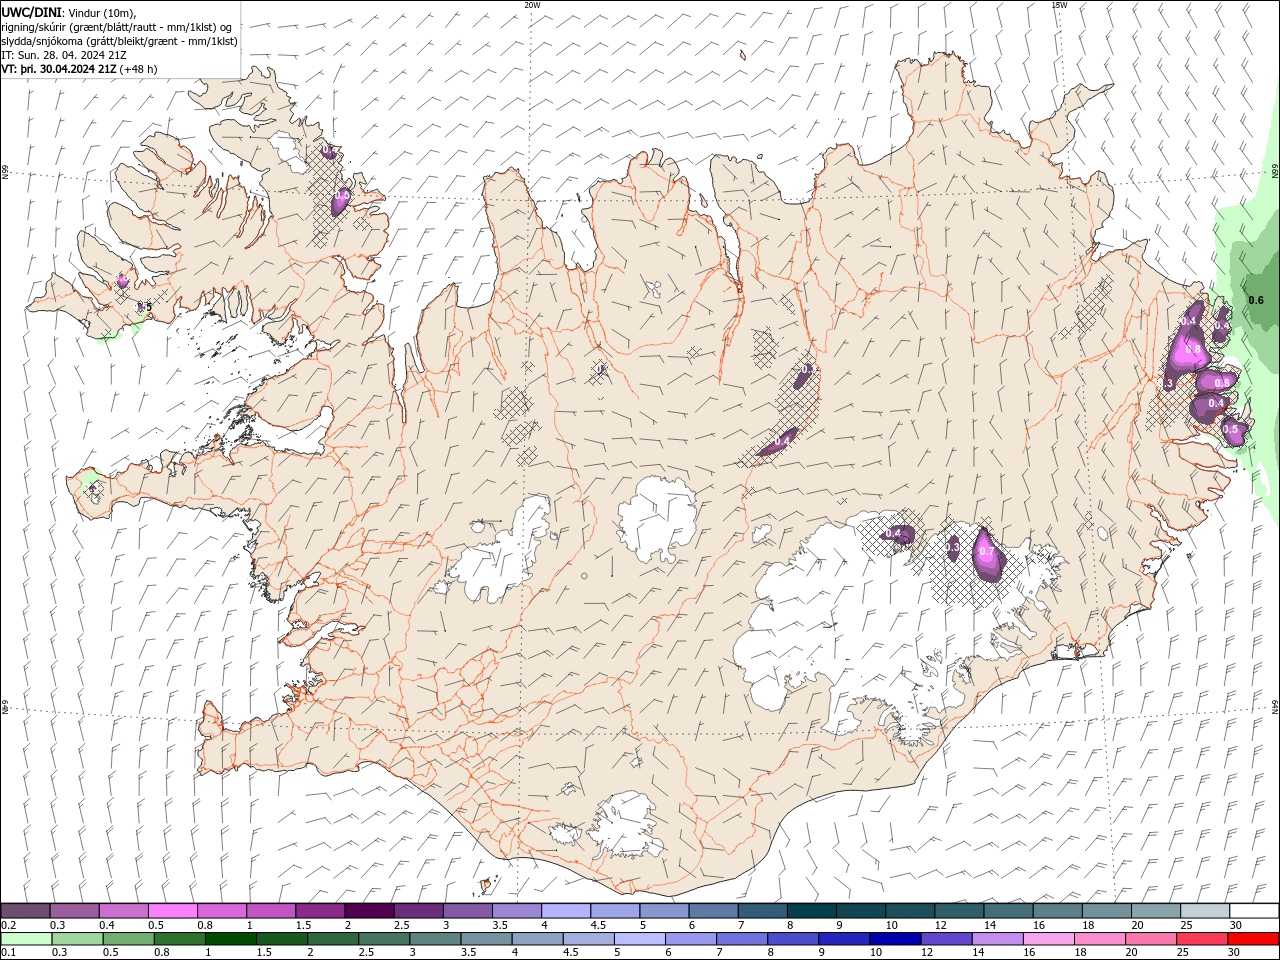Select the upper legend swatch from 0.2 to 0.3
This screenshot has height=960, width=1280.
26,910
